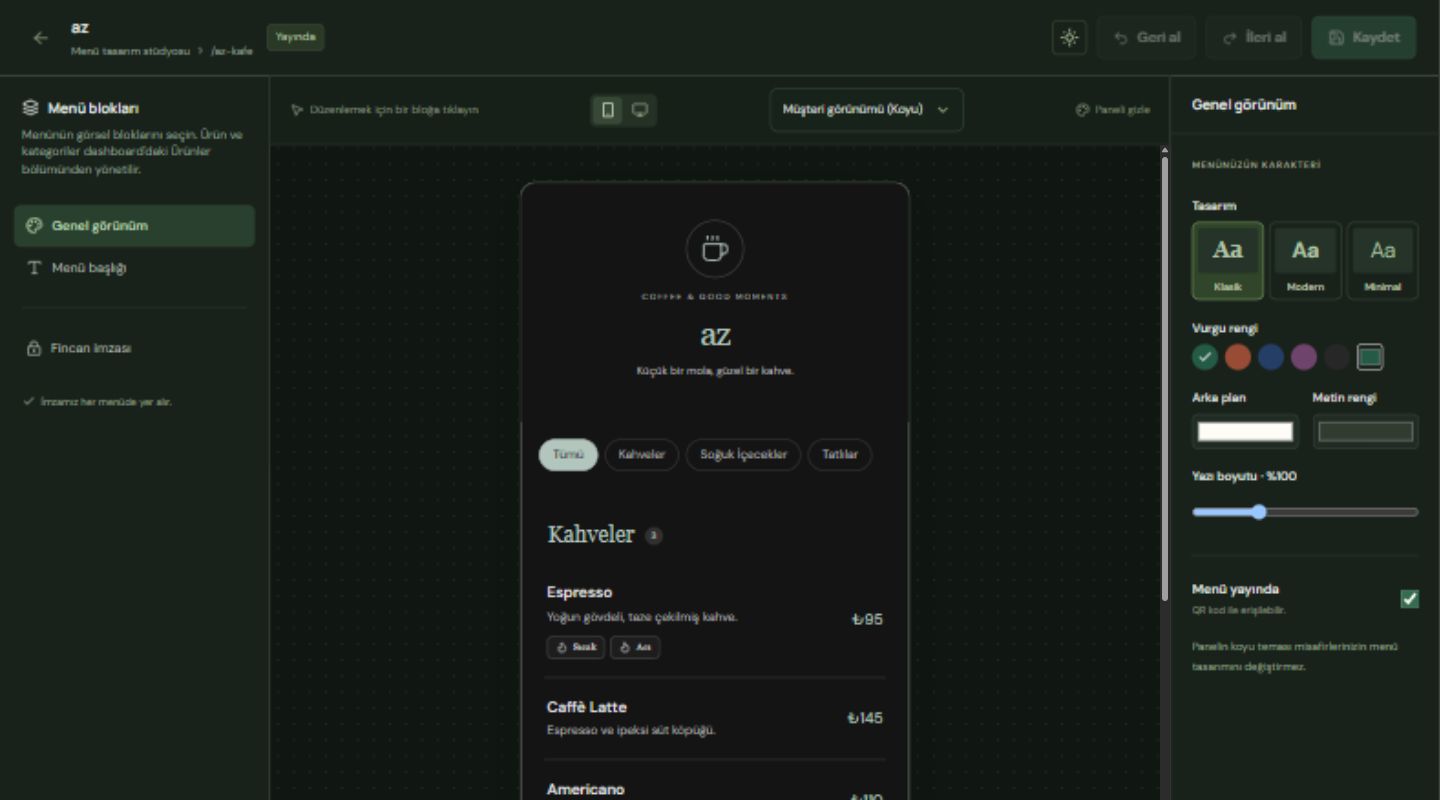Click Espresso item in menu preview

(x=715, y=620)
